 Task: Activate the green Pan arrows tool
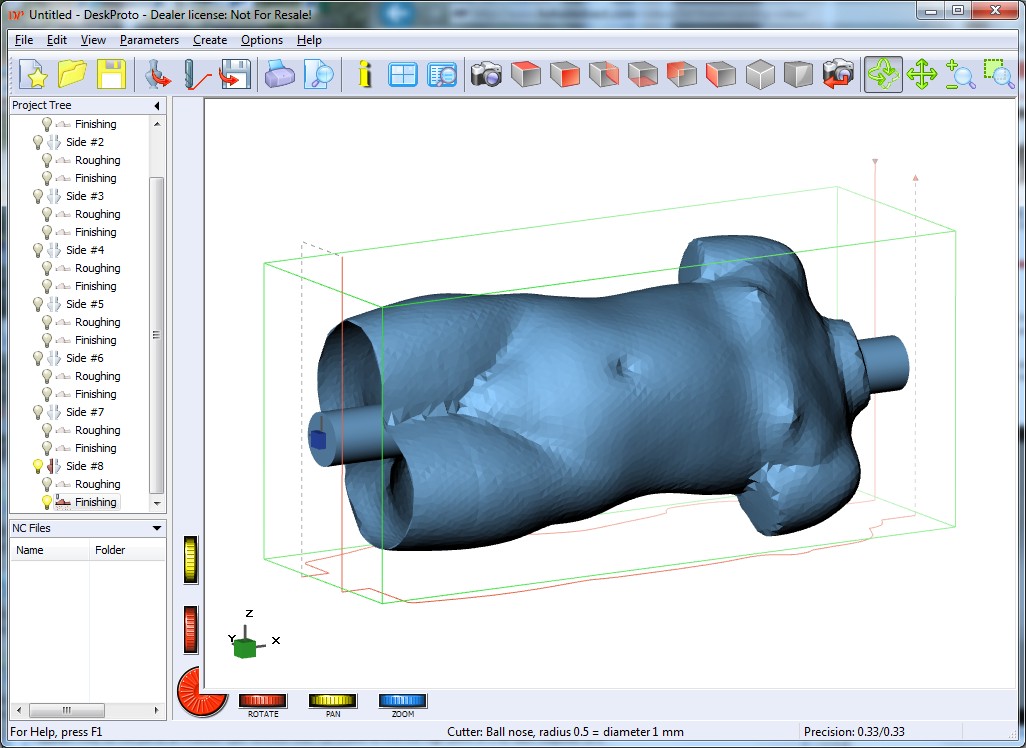921,75
